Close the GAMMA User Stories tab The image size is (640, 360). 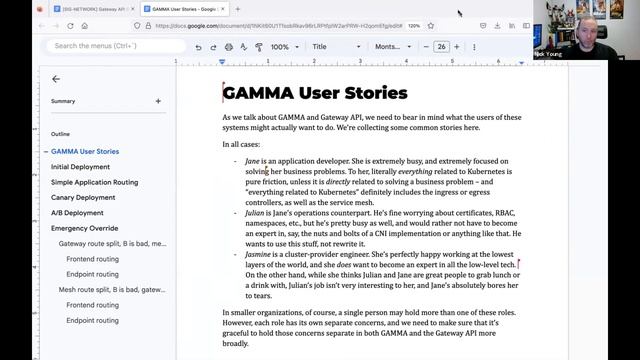click(223, 9)
